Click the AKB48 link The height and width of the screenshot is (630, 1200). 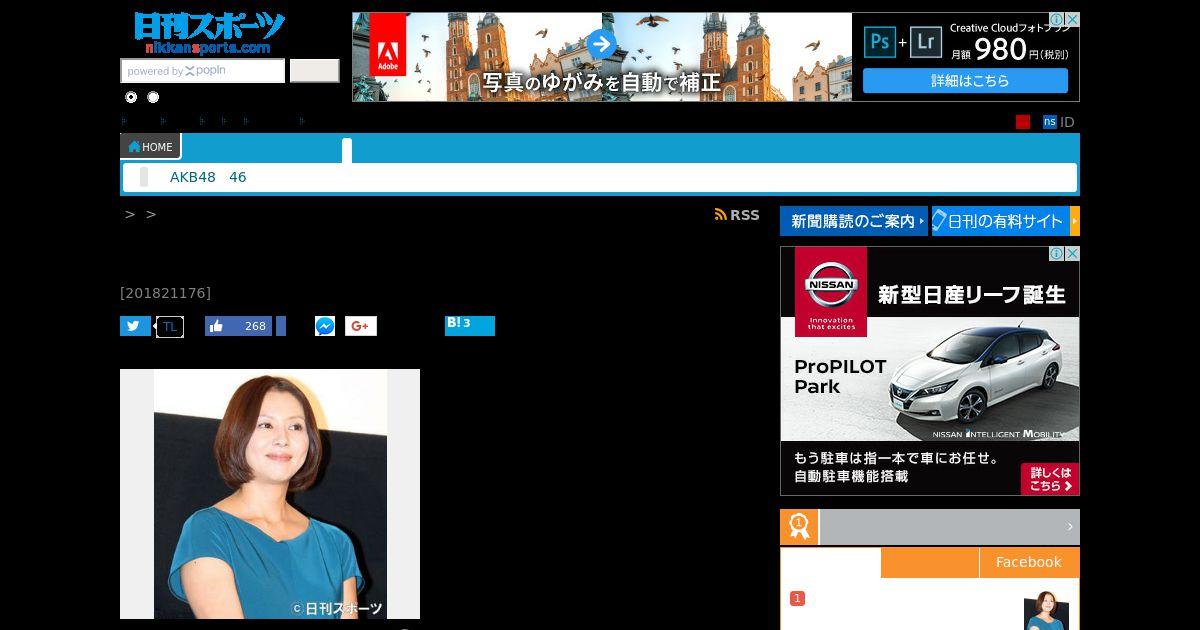(x=193, y=177)
